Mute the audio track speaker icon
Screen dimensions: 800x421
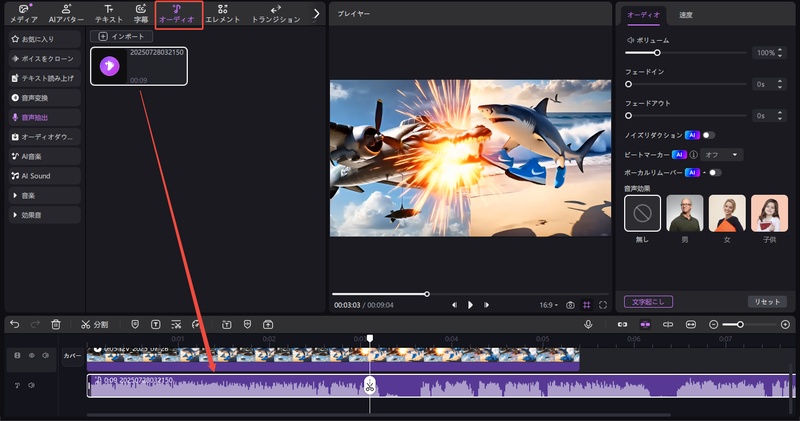32,385
